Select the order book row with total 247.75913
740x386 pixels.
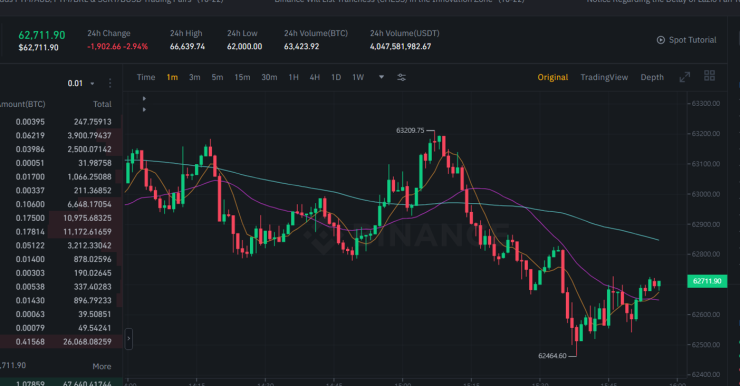(x=61, y=122)
